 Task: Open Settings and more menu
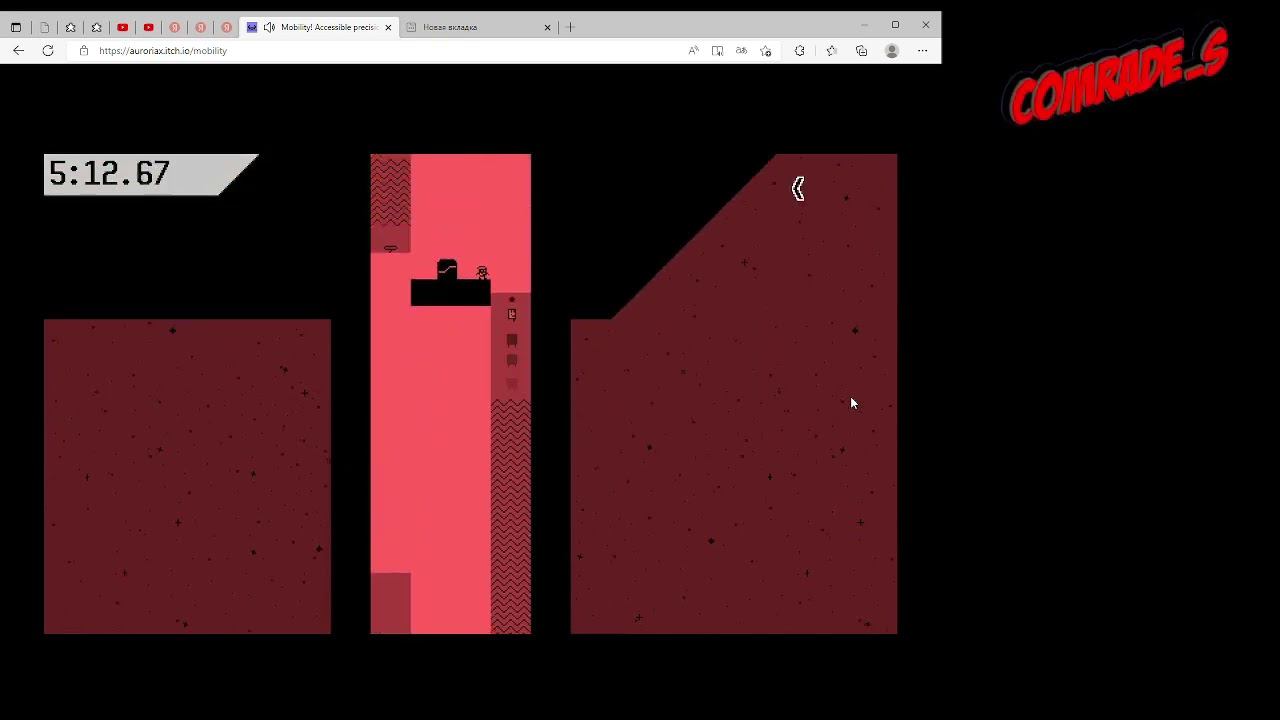pyautogui.click(x=922, y=50)
